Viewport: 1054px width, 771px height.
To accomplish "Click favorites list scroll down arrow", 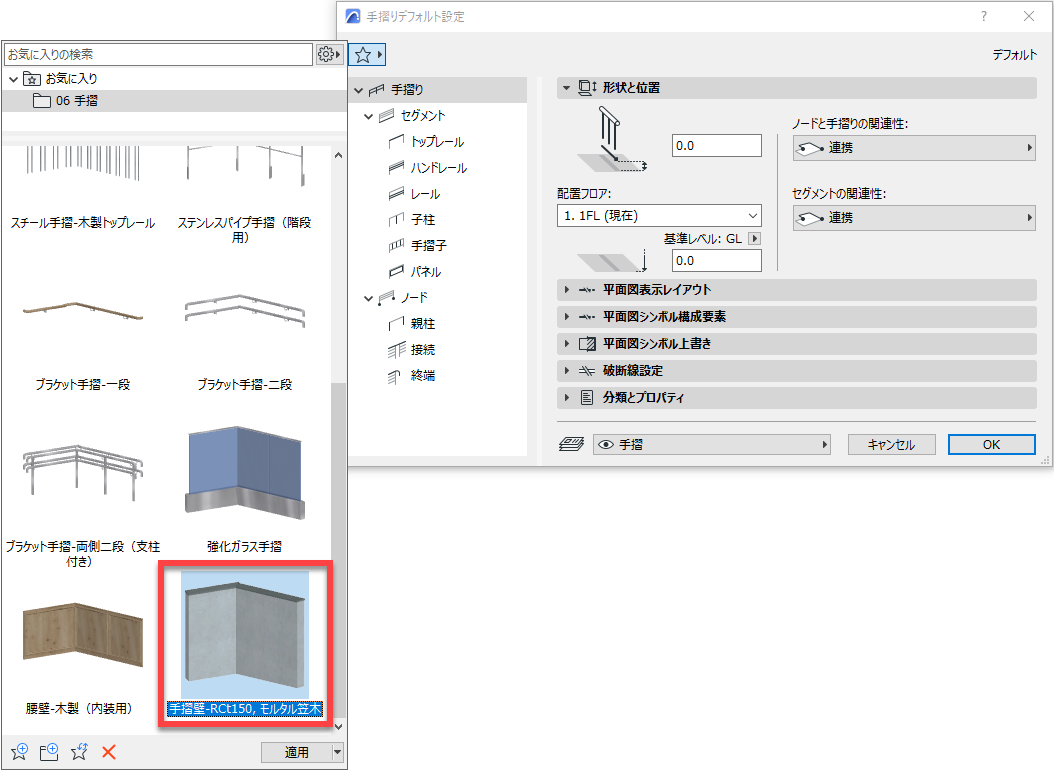I will click(x=338, y=727).
